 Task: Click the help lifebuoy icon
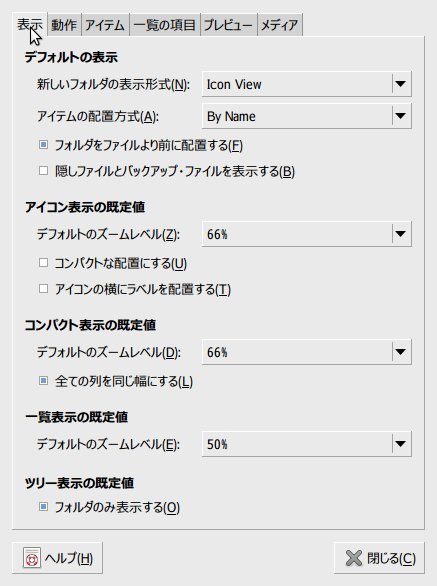coord(32,558)
